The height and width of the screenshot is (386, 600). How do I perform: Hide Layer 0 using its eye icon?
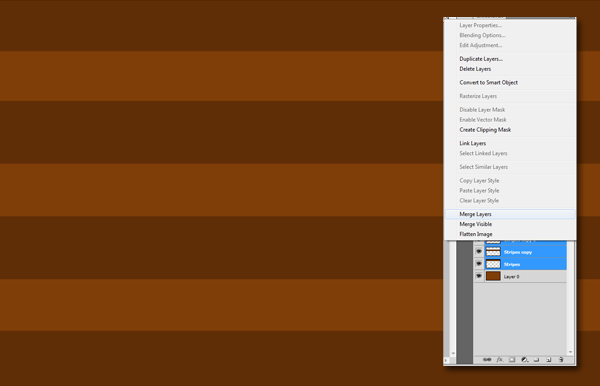click(x=479, y=276)
